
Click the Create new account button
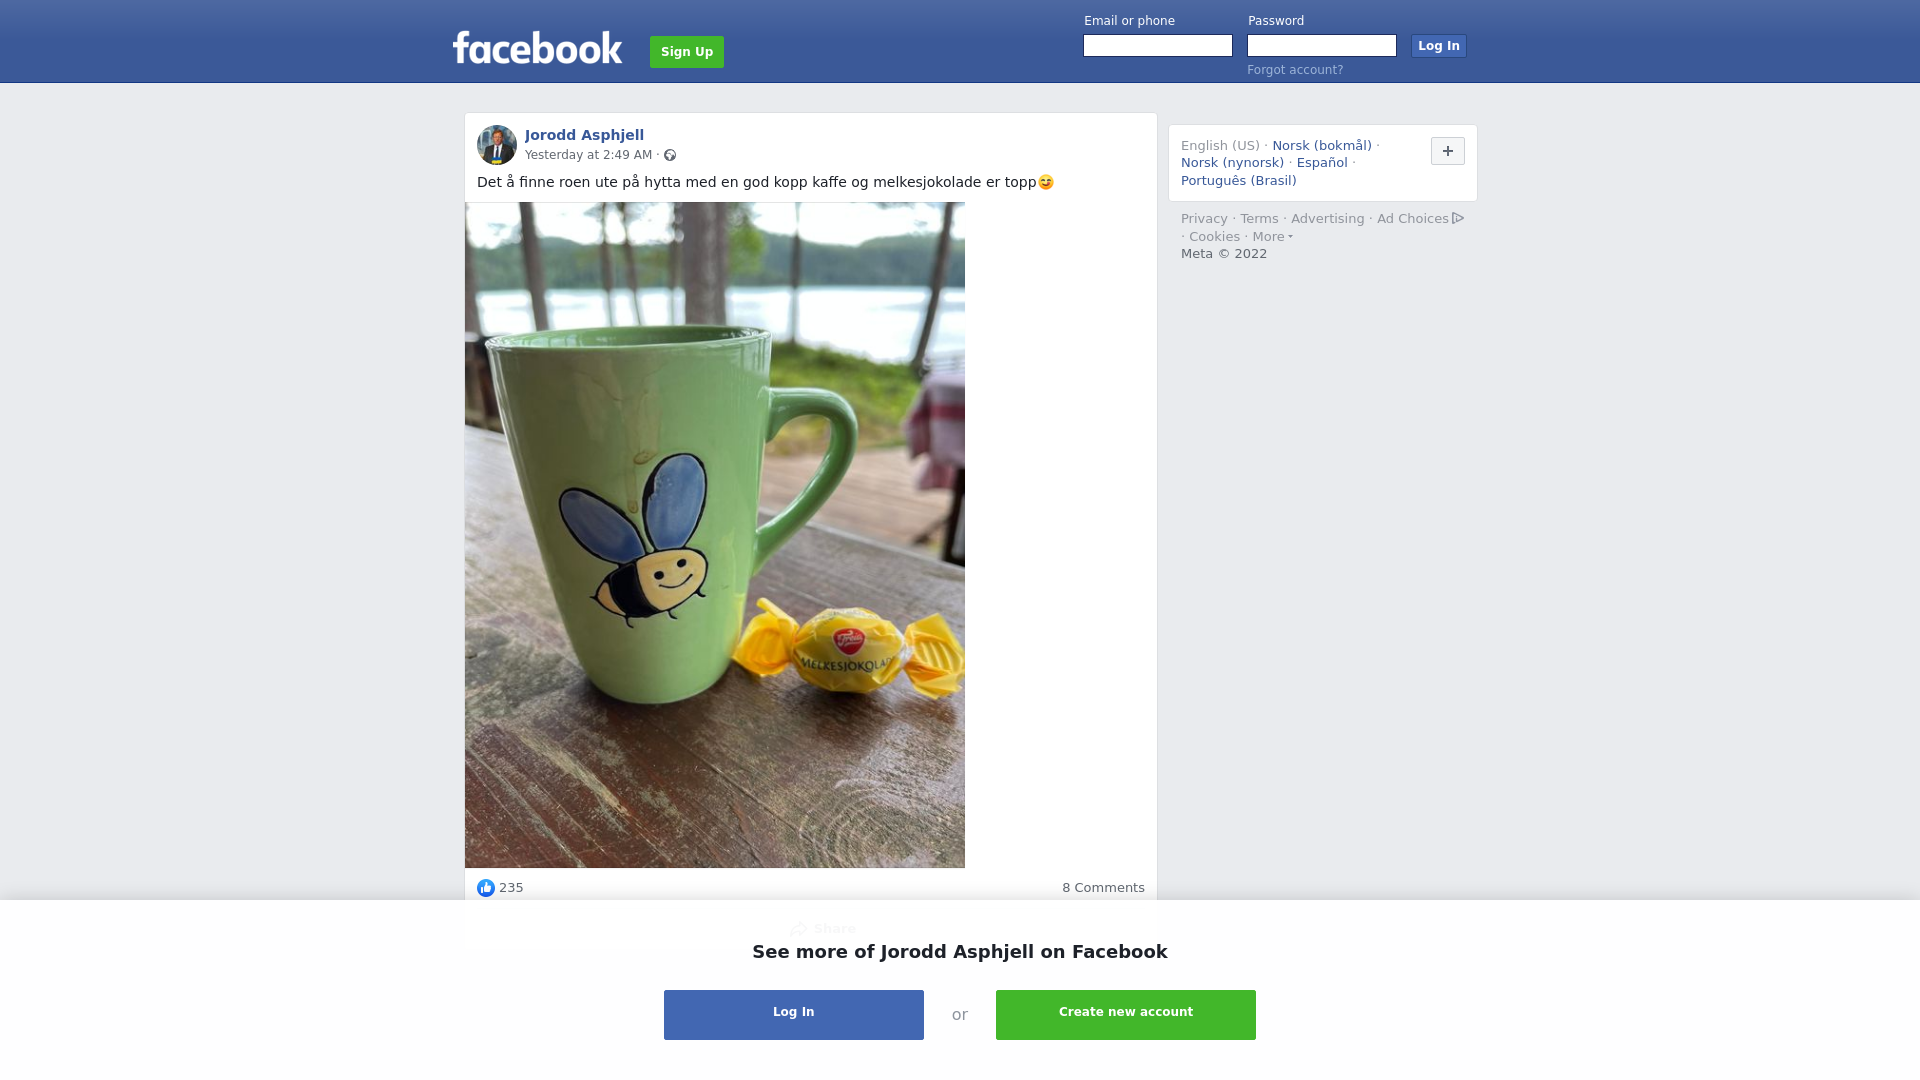(x=1126, y=1015)
